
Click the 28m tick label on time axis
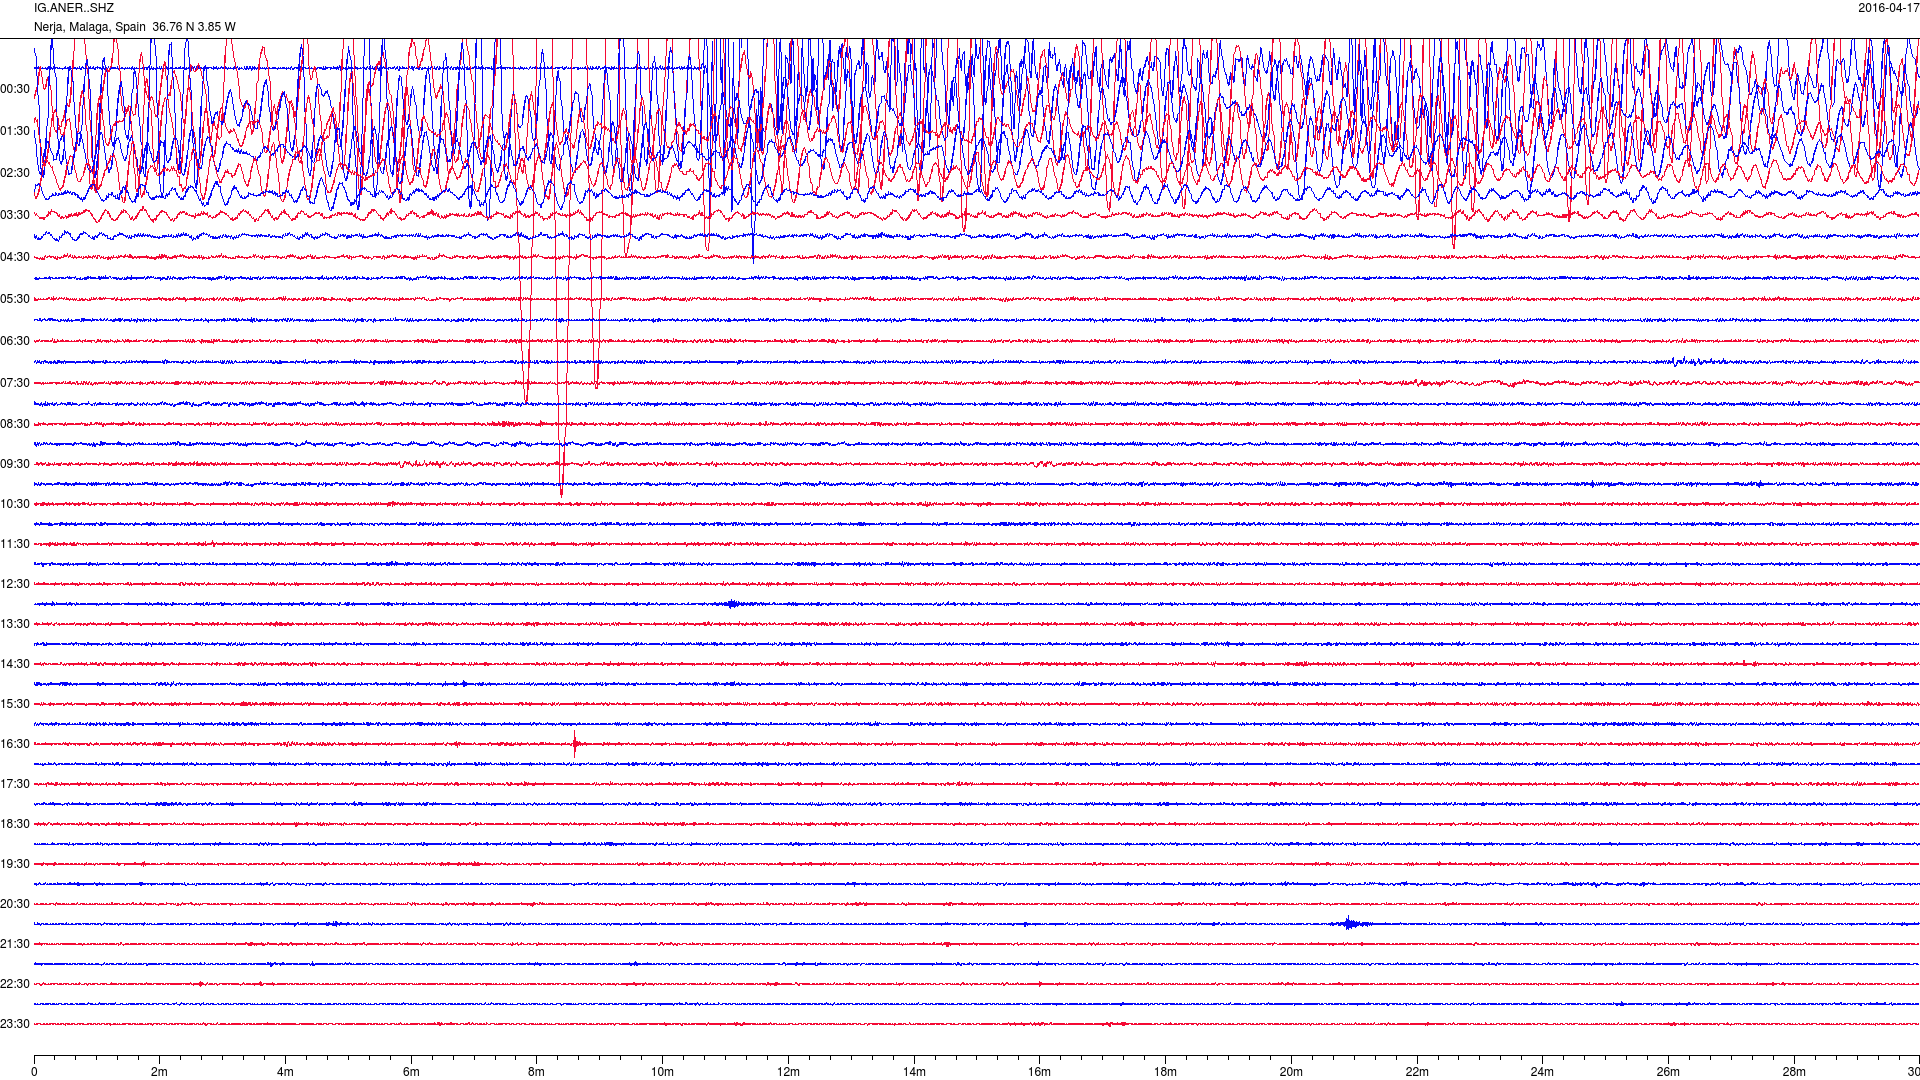(1794, 1072)
